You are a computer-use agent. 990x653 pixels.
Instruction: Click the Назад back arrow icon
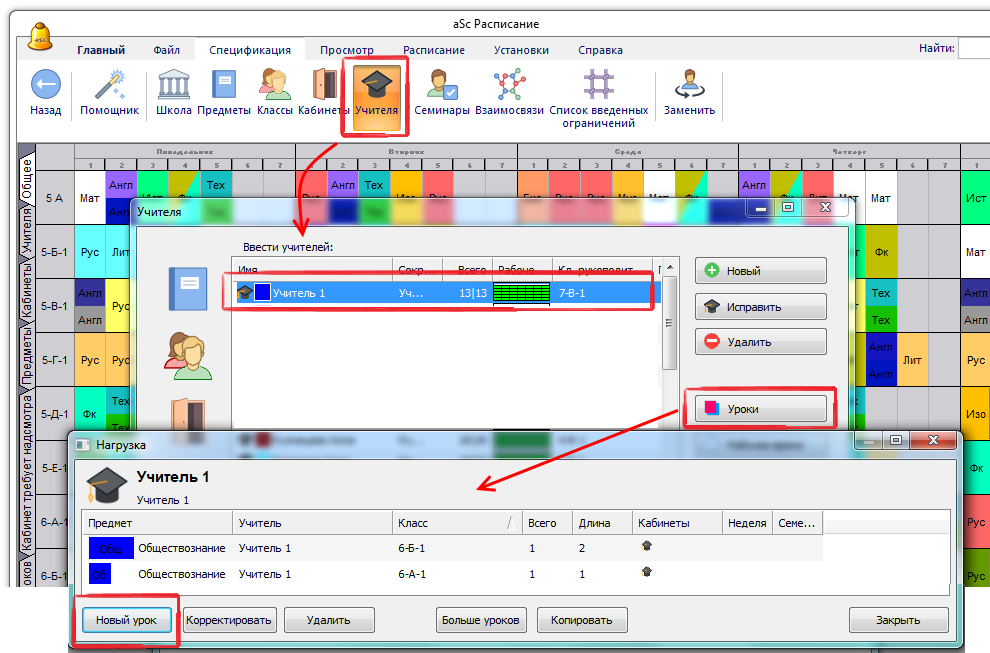45,85
